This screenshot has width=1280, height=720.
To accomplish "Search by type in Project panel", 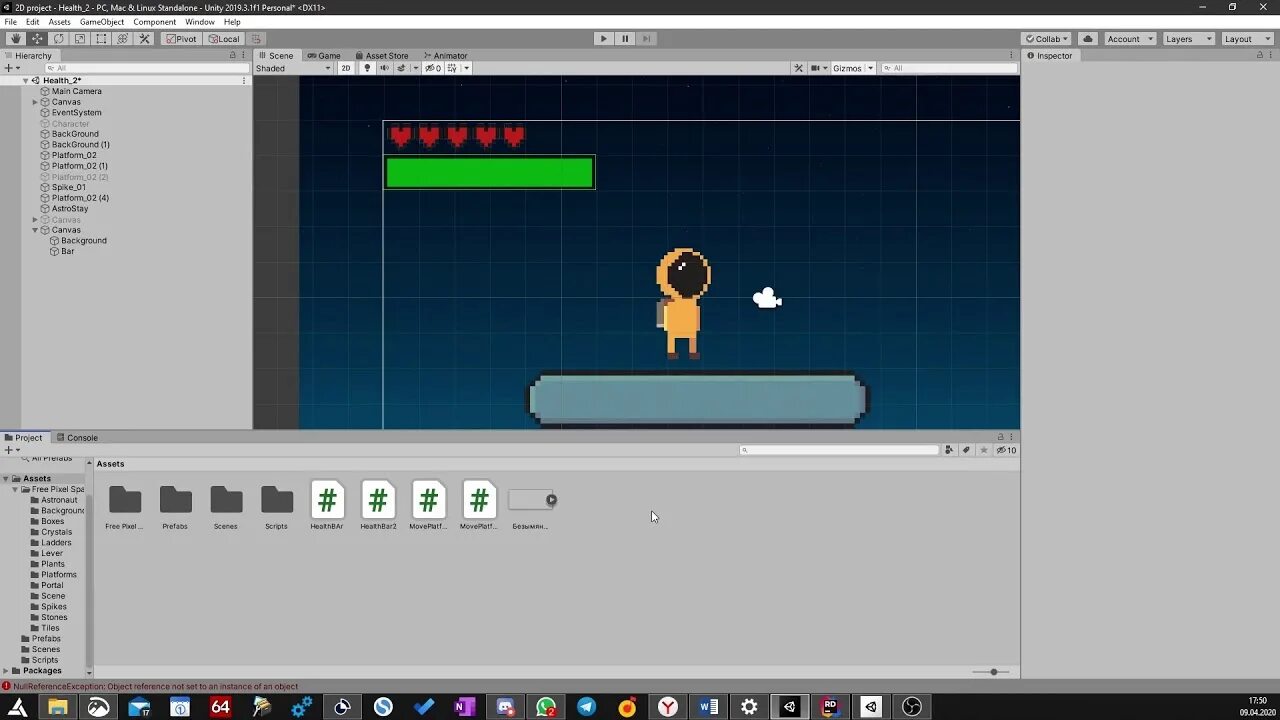I will (949, 450).
